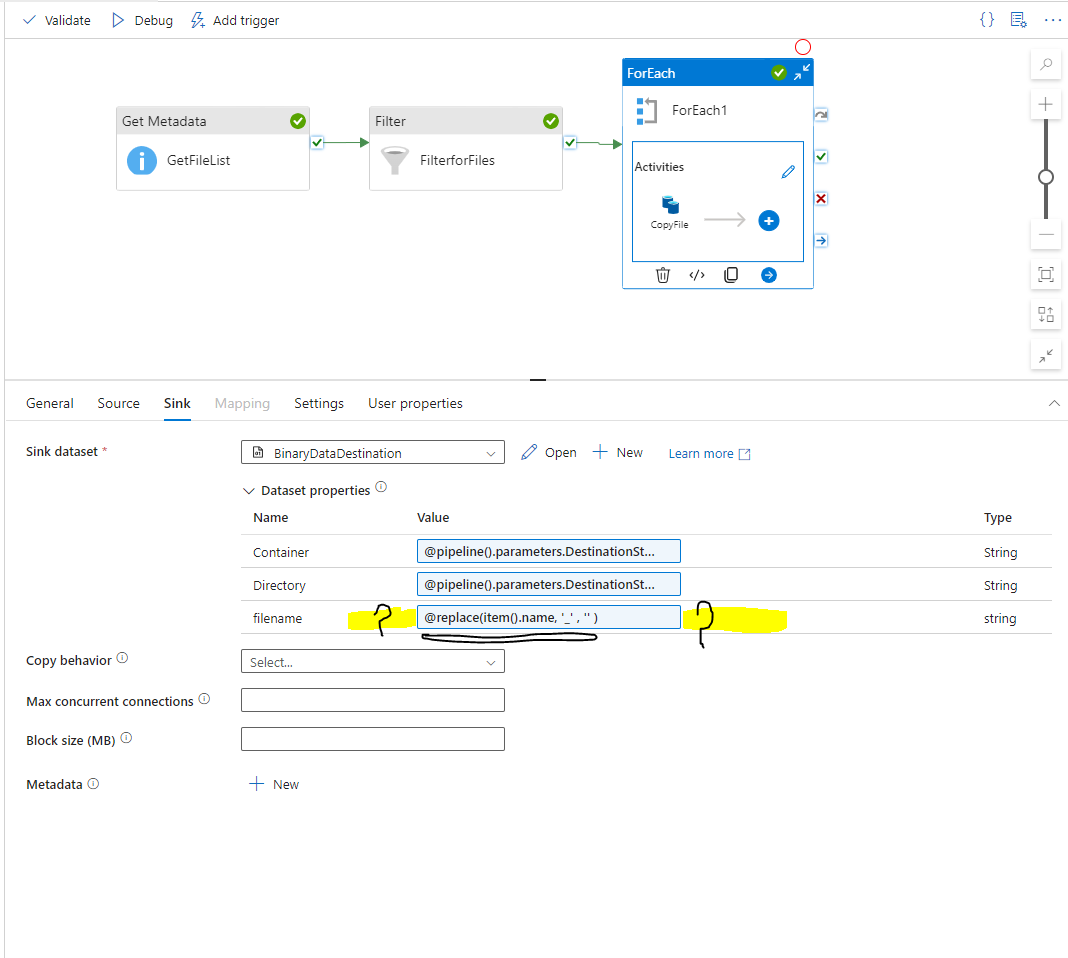Screen dimensions: 1068x958
Task: Open pipeline JSON code view braces icon
Action: [x=987, y=20]
